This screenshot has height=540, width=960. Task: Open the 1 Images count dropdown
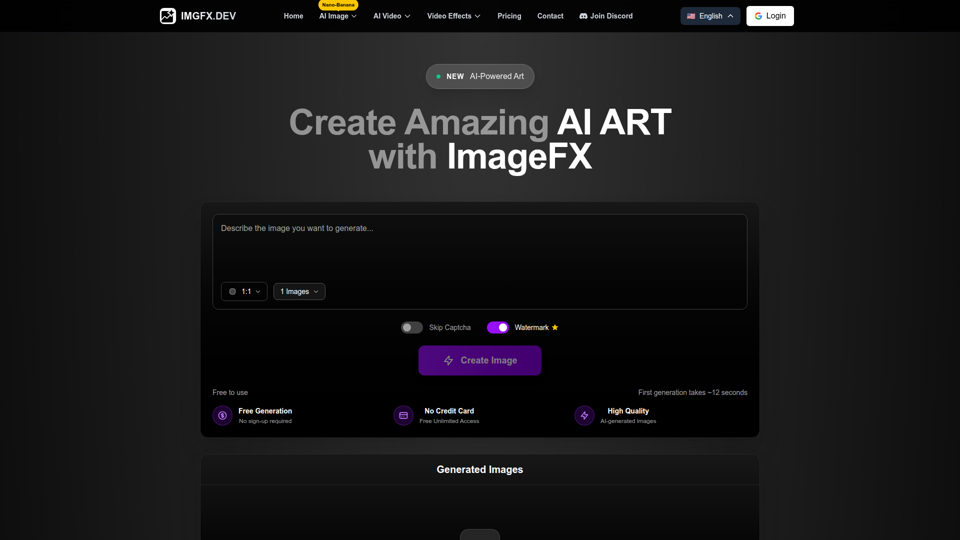pos(299,291)
